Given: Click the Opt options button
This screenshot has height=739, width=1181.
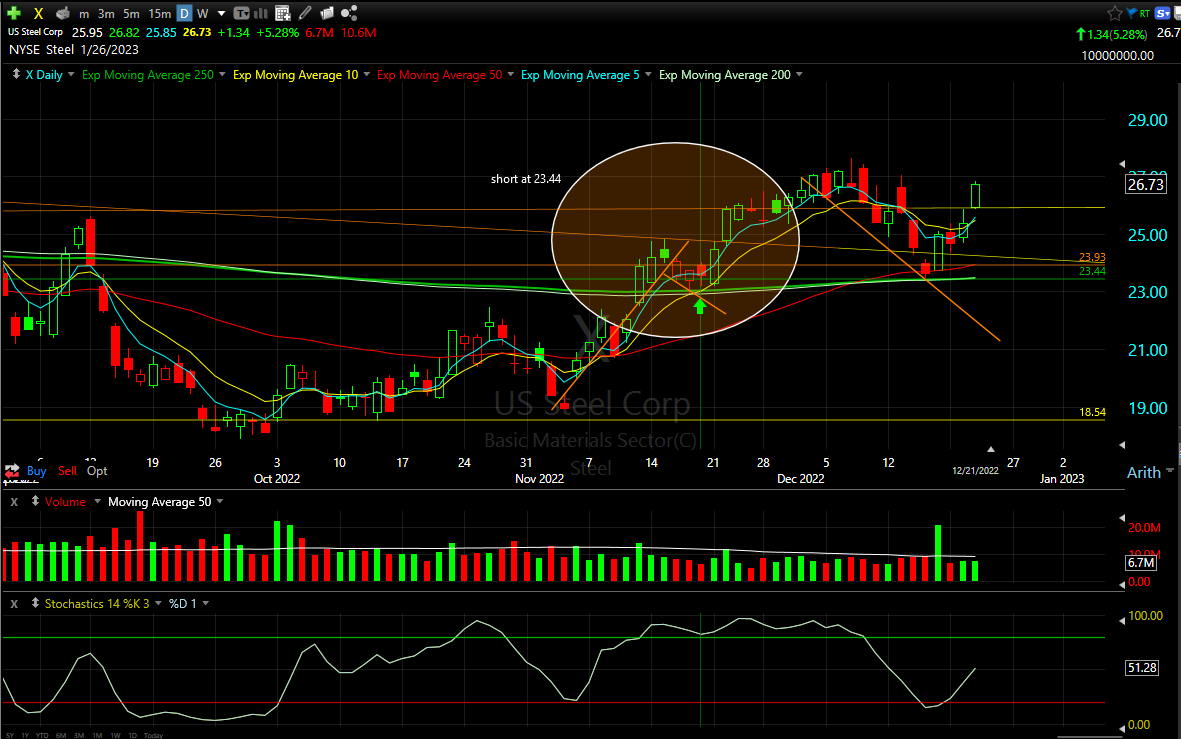Looking at the screenshot, I should (97, 471).
